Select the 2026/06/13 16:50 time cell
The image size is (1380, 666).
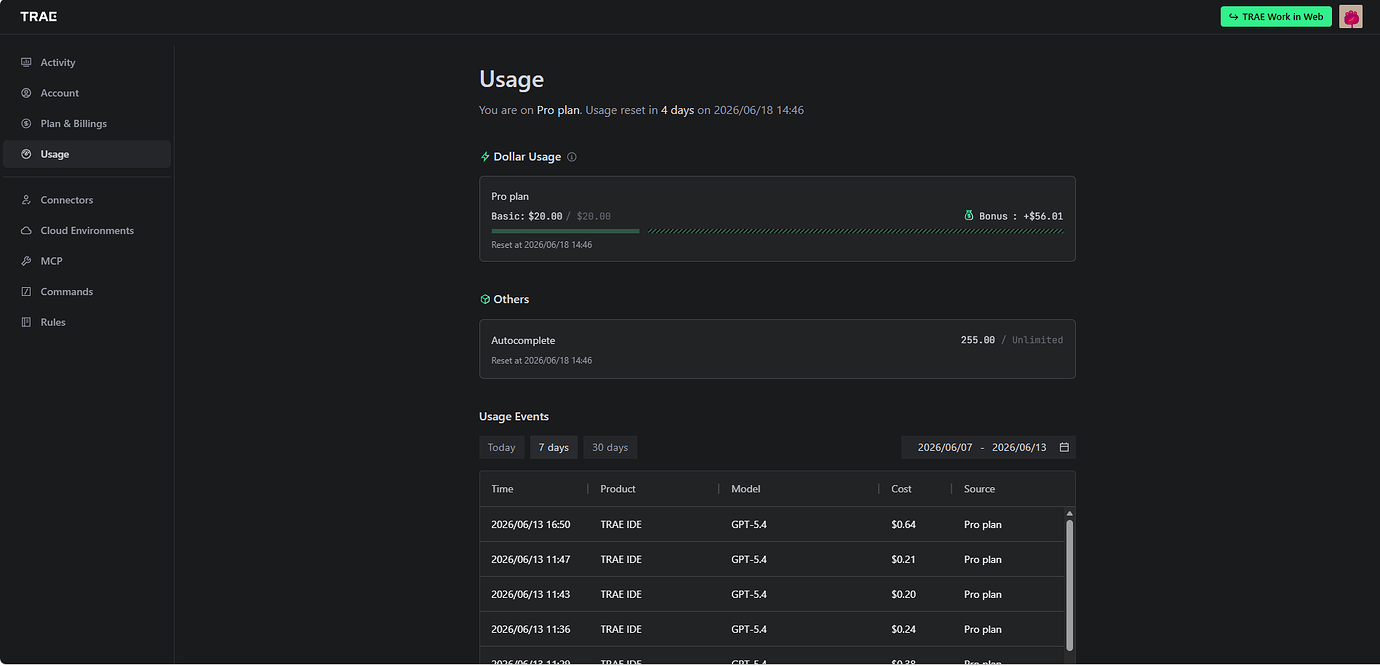[x=531, y=524]
